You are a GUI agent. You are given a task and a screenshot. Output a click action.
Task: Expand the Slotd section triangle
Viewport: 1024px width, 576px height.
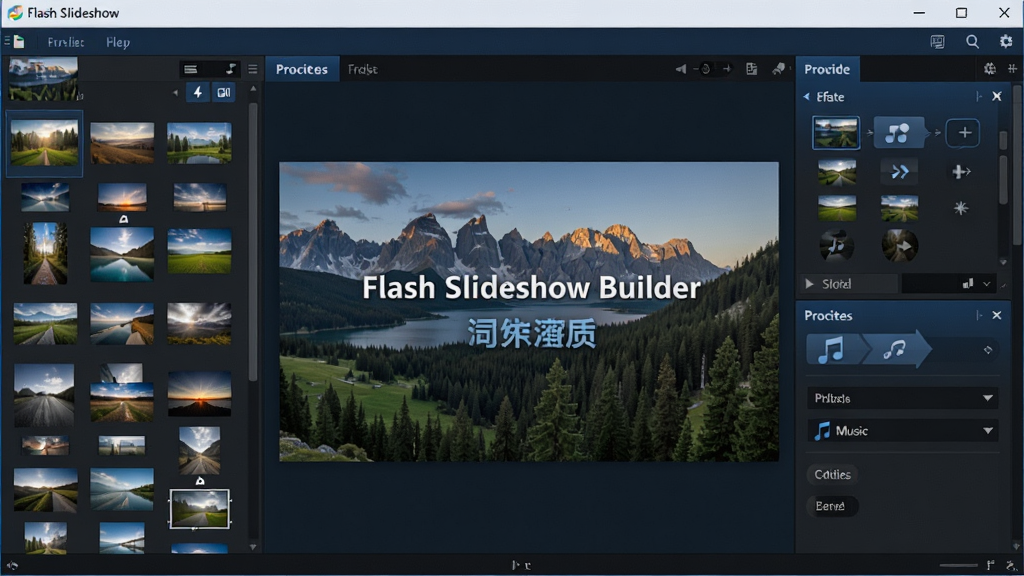pos(810,284)
